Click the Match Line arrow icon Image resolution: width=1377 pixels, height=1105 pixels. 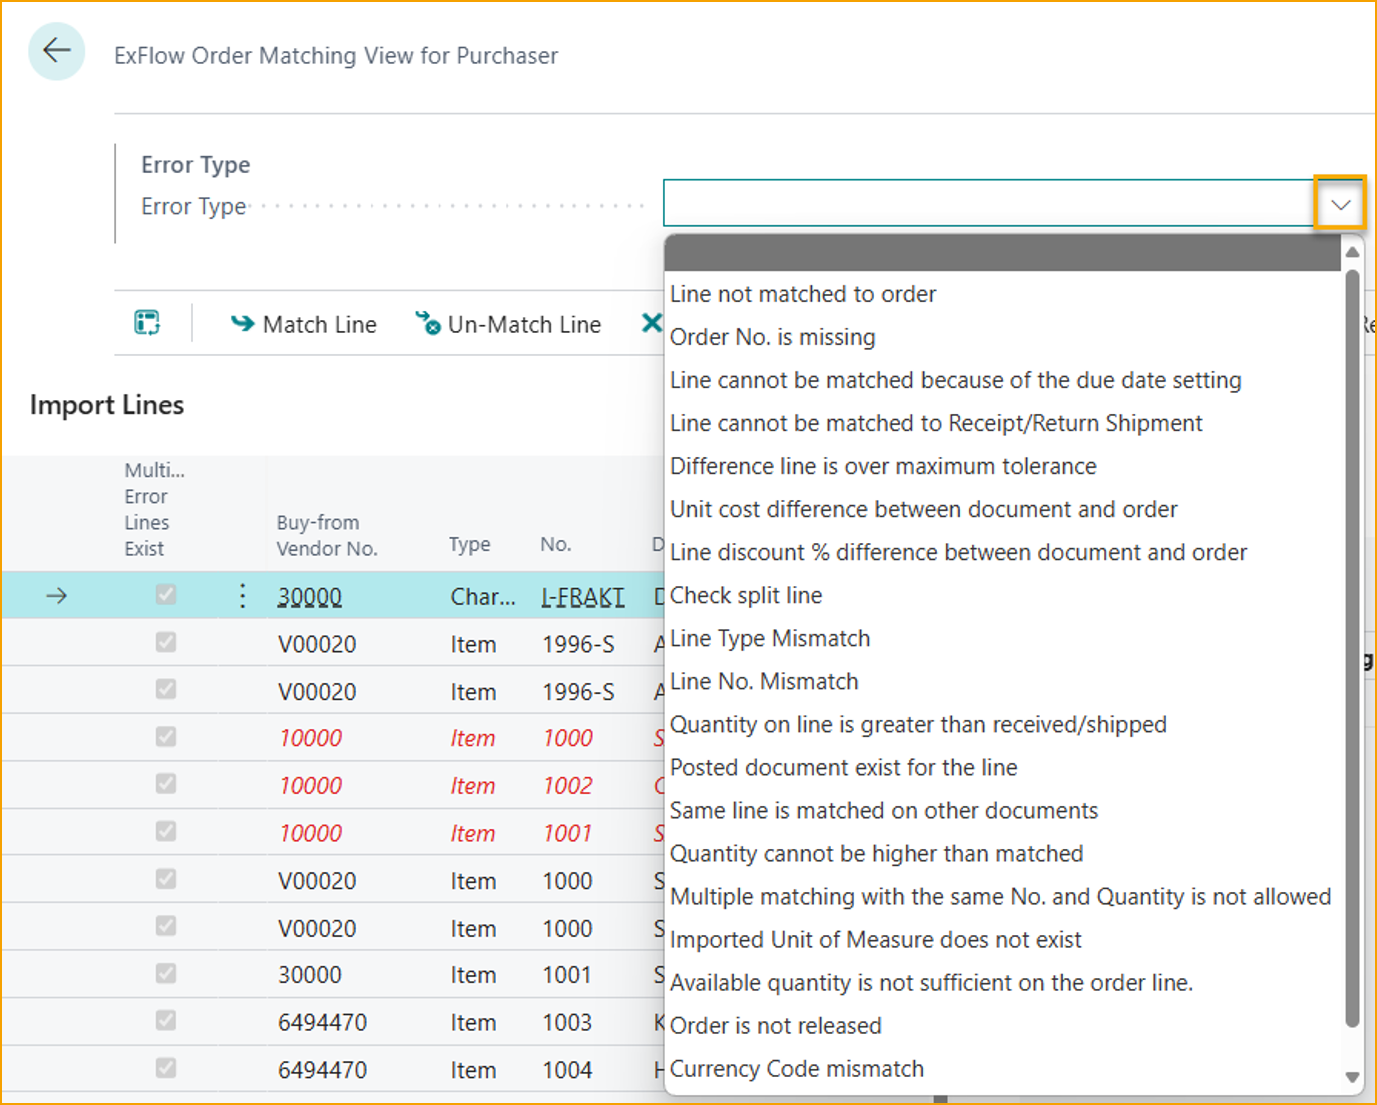click(x=242, y=324)
